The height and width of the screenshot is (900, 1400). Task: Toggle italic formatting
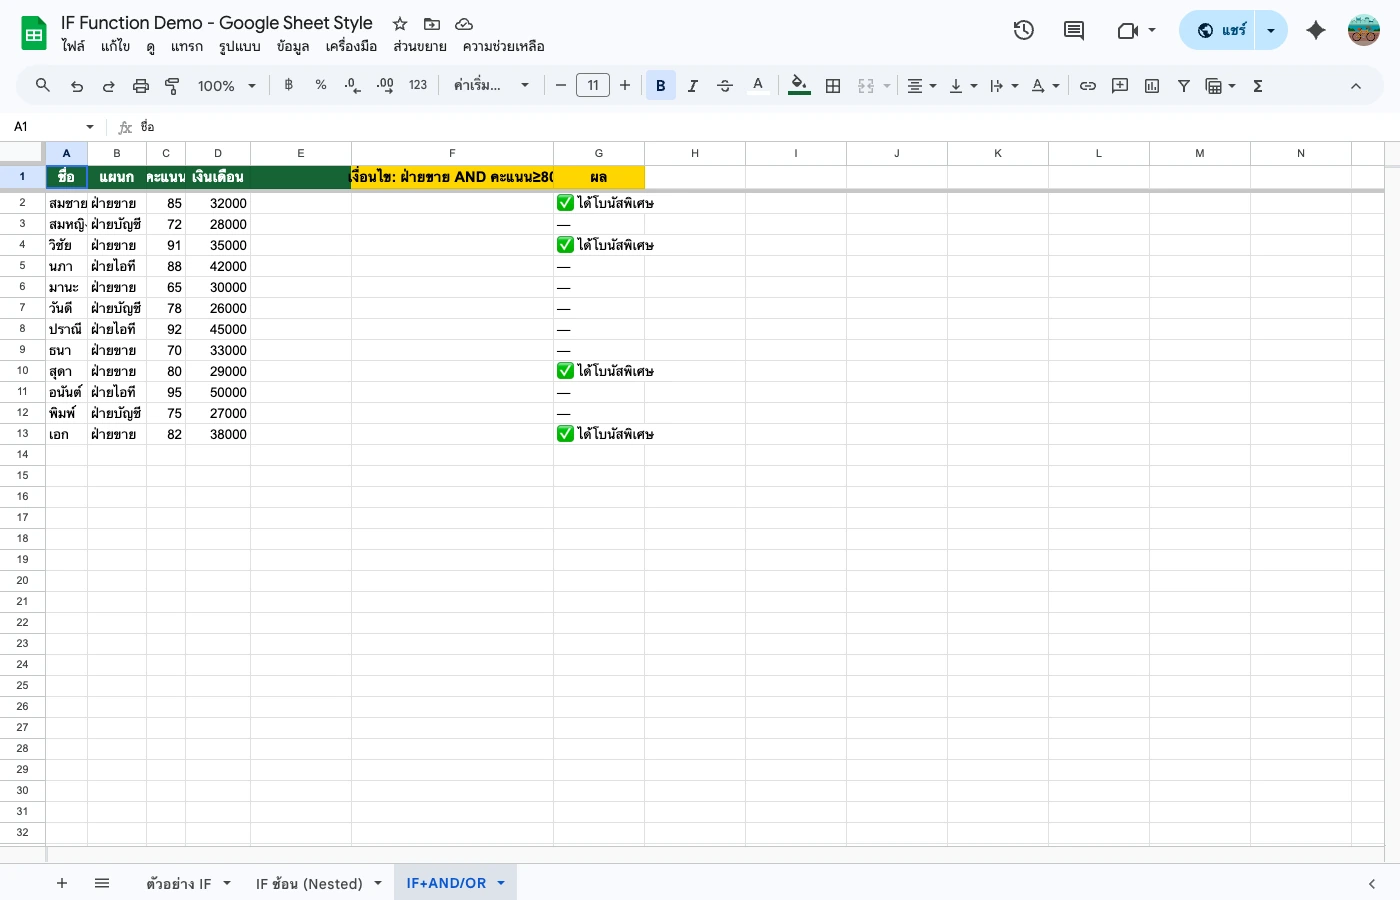[692, 85]
